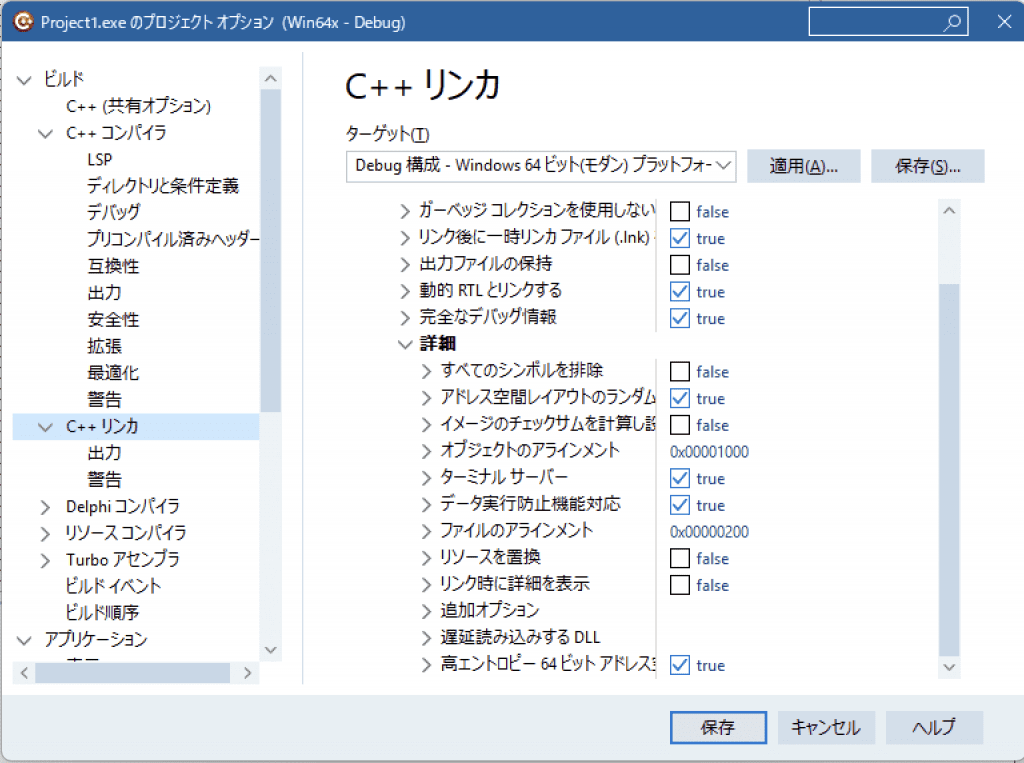Toggle 高エントロピー 64 ビット checkbox
Viewport: 1024px width, 763px height.
(680, 665)
